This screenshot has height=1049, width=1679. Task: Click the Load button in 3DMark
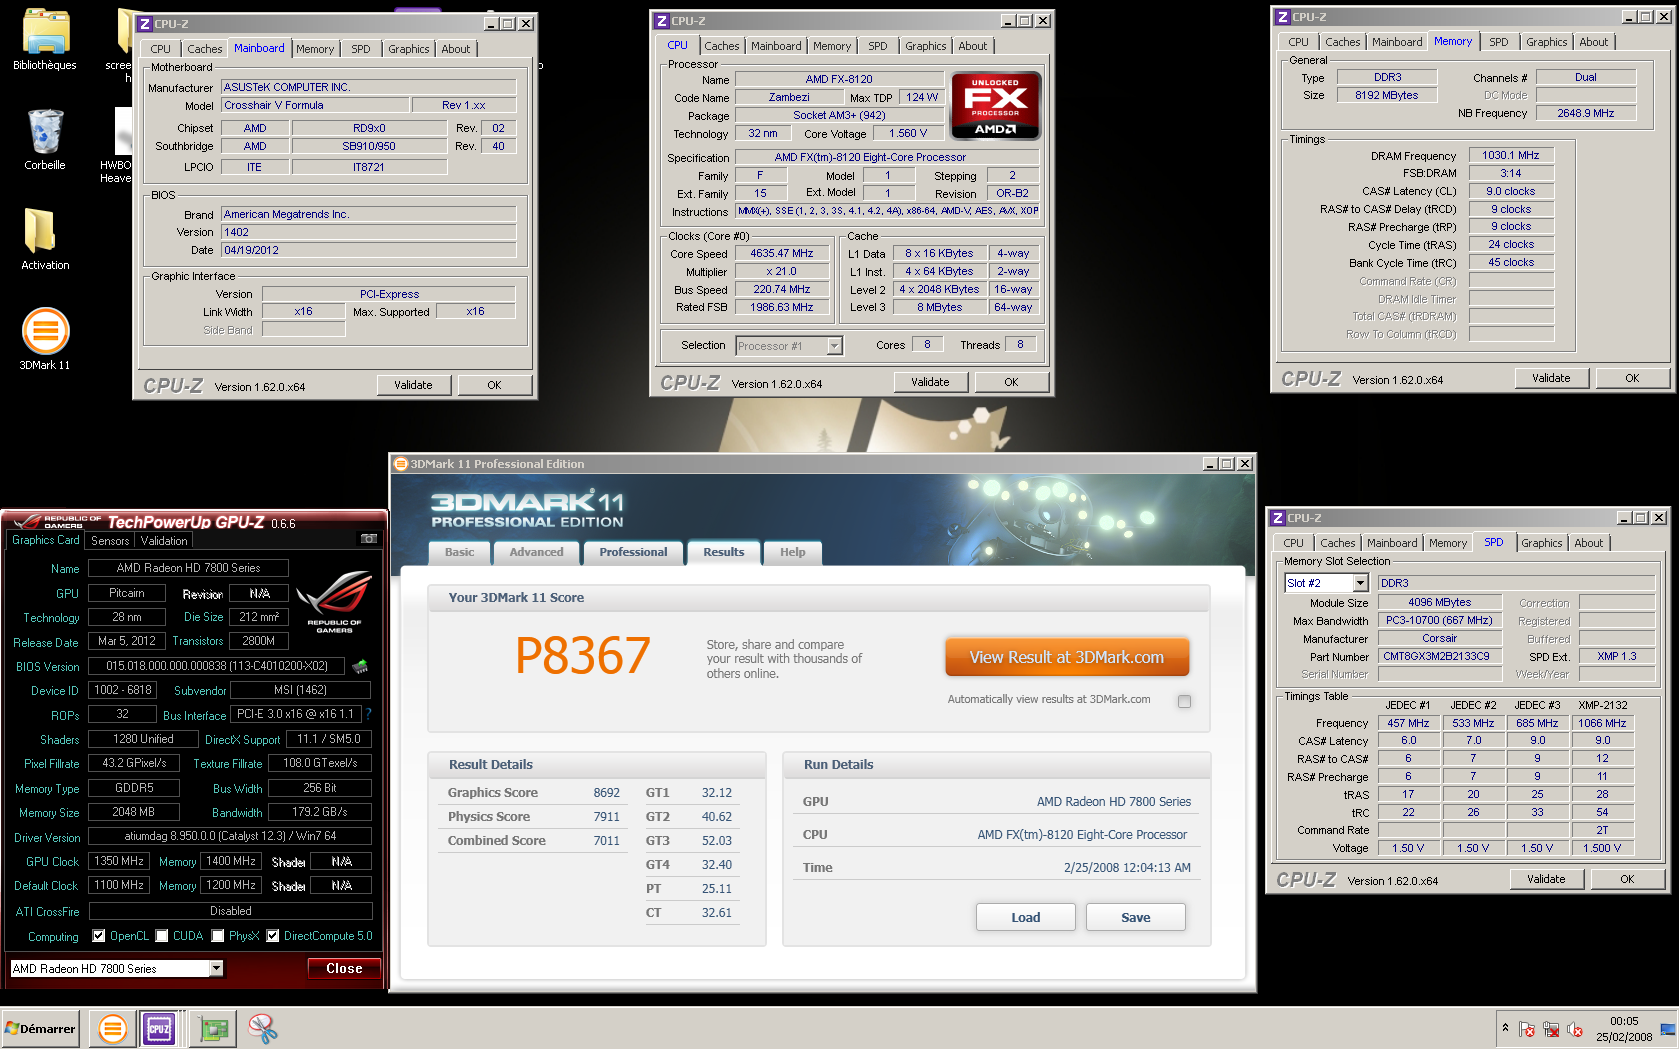[x=1025, y=917]
